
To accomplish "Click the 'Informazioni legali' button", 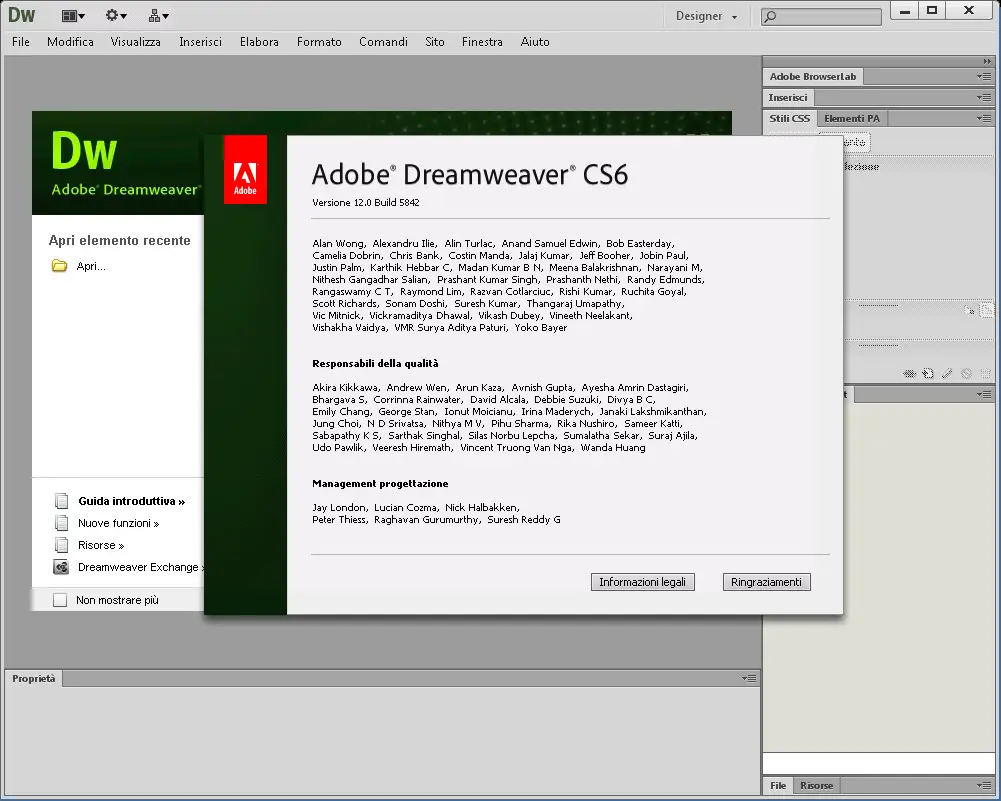I will 642,582.
